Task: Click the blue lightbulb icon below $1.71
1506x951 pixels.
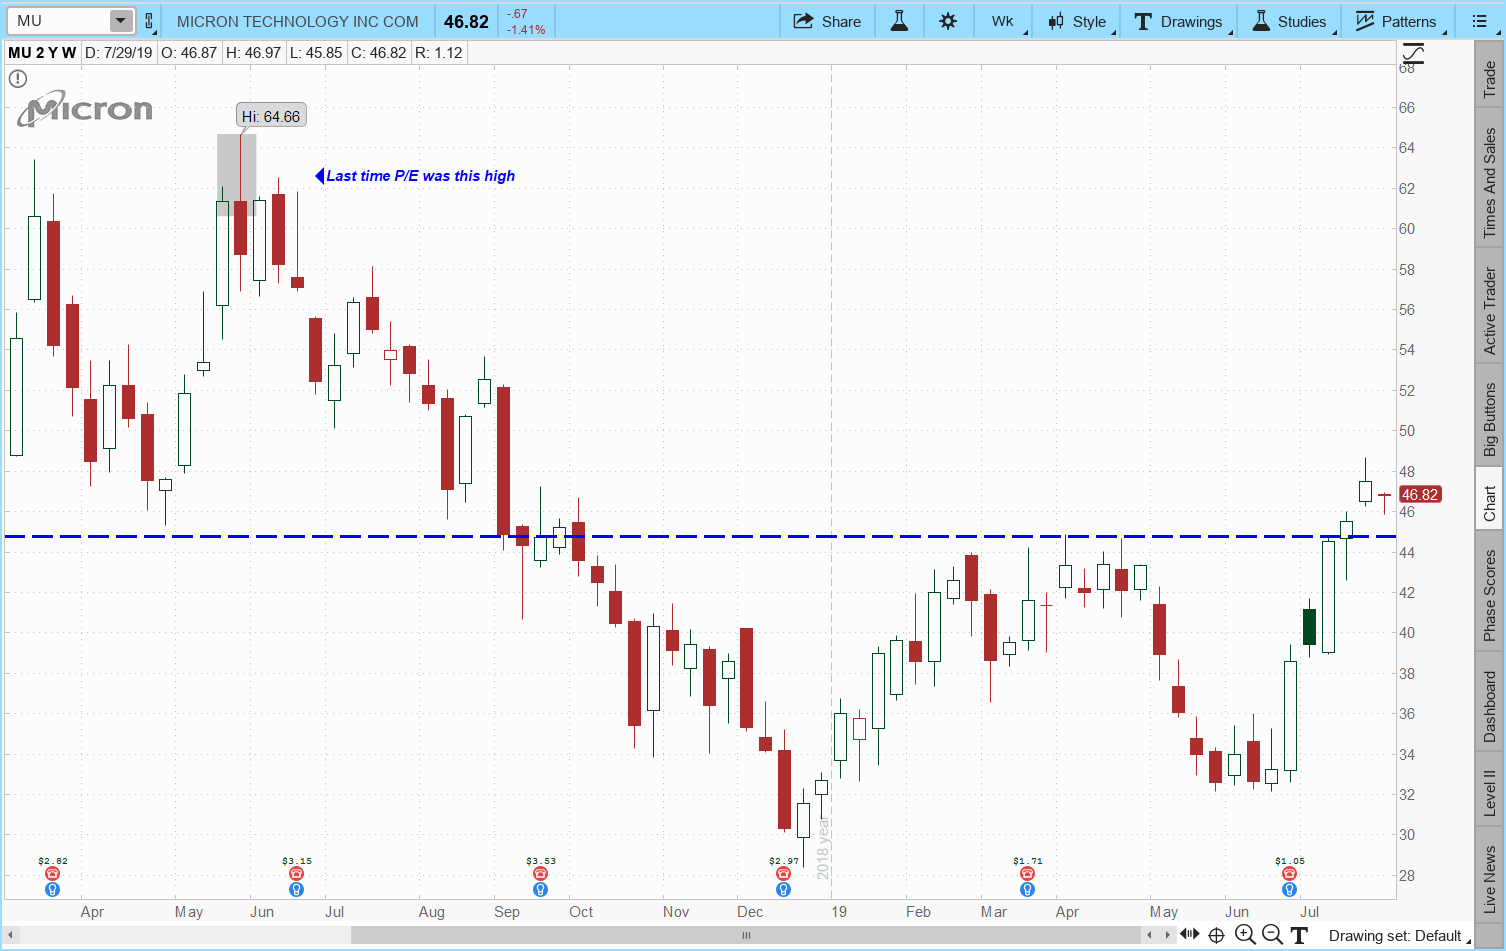Action: coord(1027,889)
